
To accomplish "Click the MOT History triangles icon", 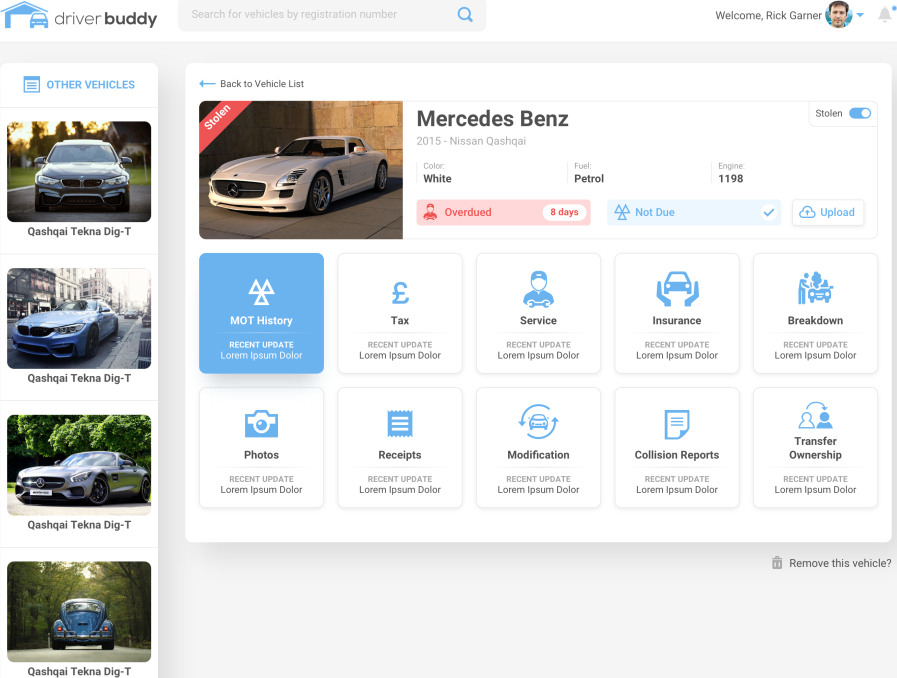I will 261,291.
